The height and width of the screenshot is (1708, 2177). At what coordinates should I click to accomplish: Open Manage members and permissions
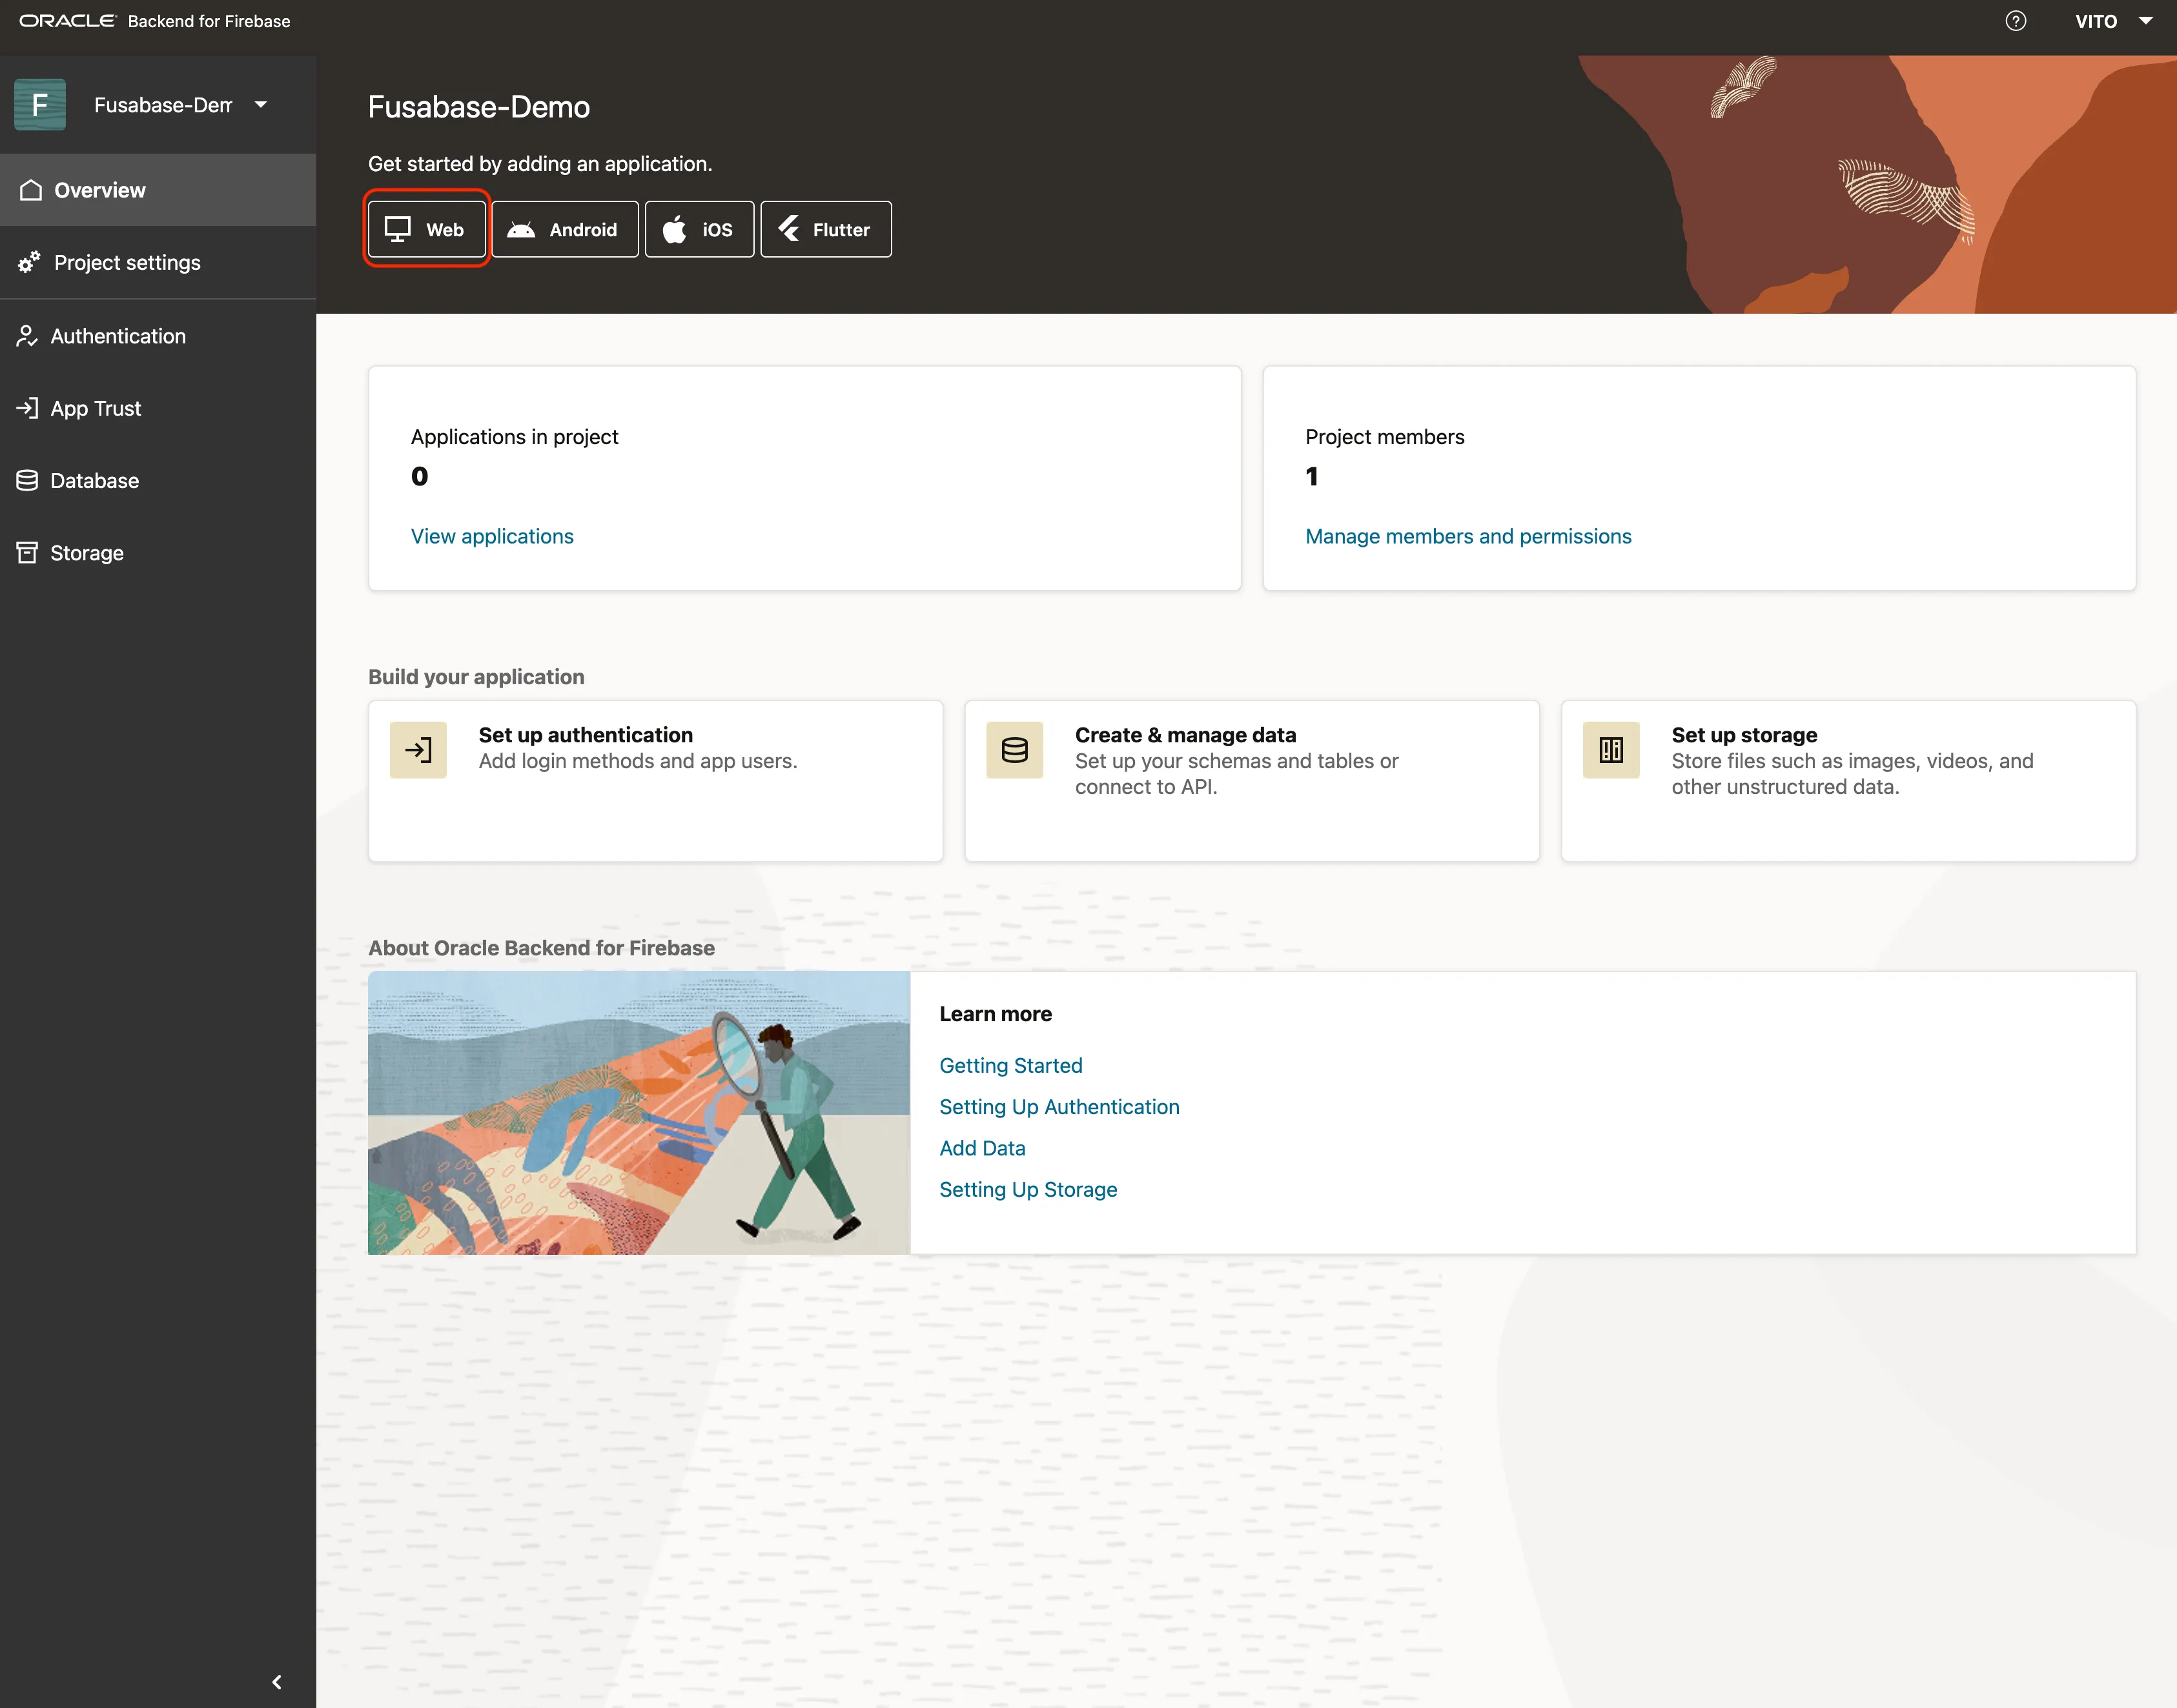[x=1468, y=536]
